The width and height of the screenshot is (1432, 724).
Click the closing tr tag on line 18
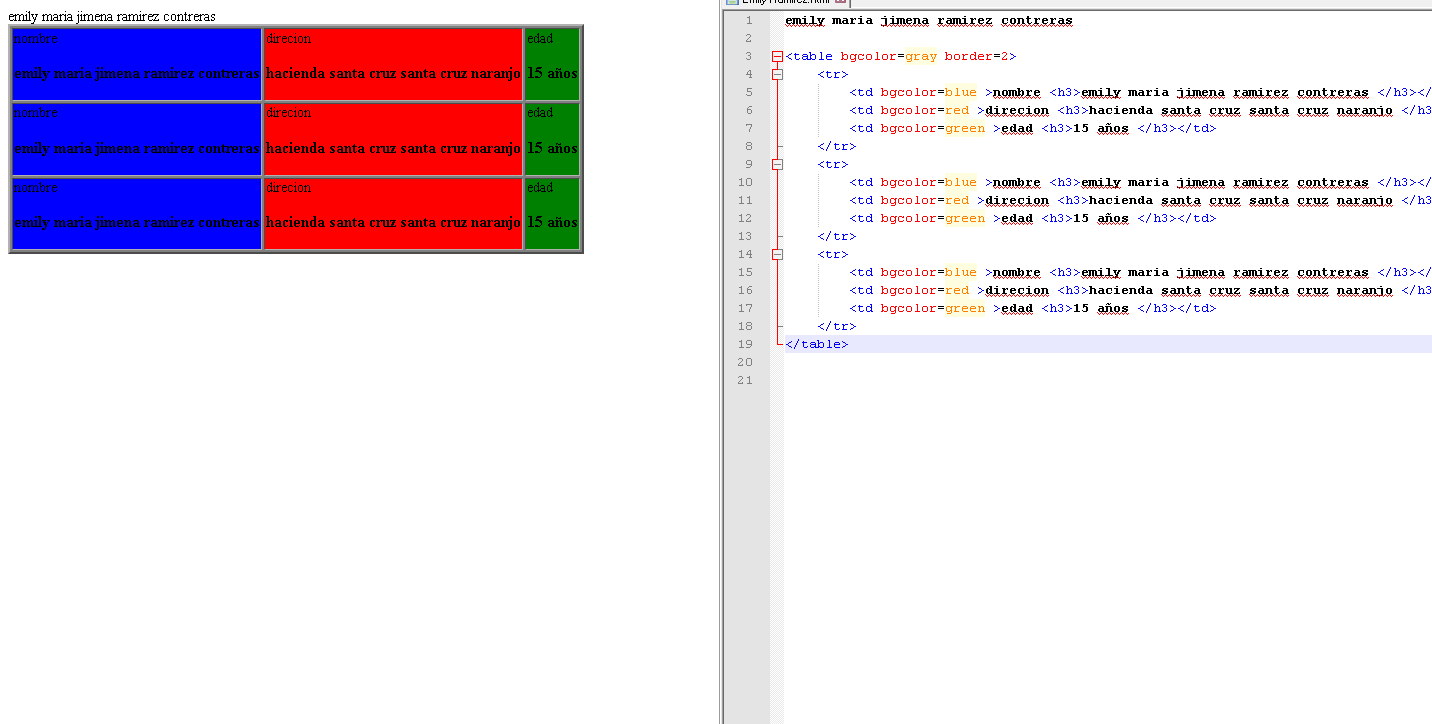(x=836, y=327)
